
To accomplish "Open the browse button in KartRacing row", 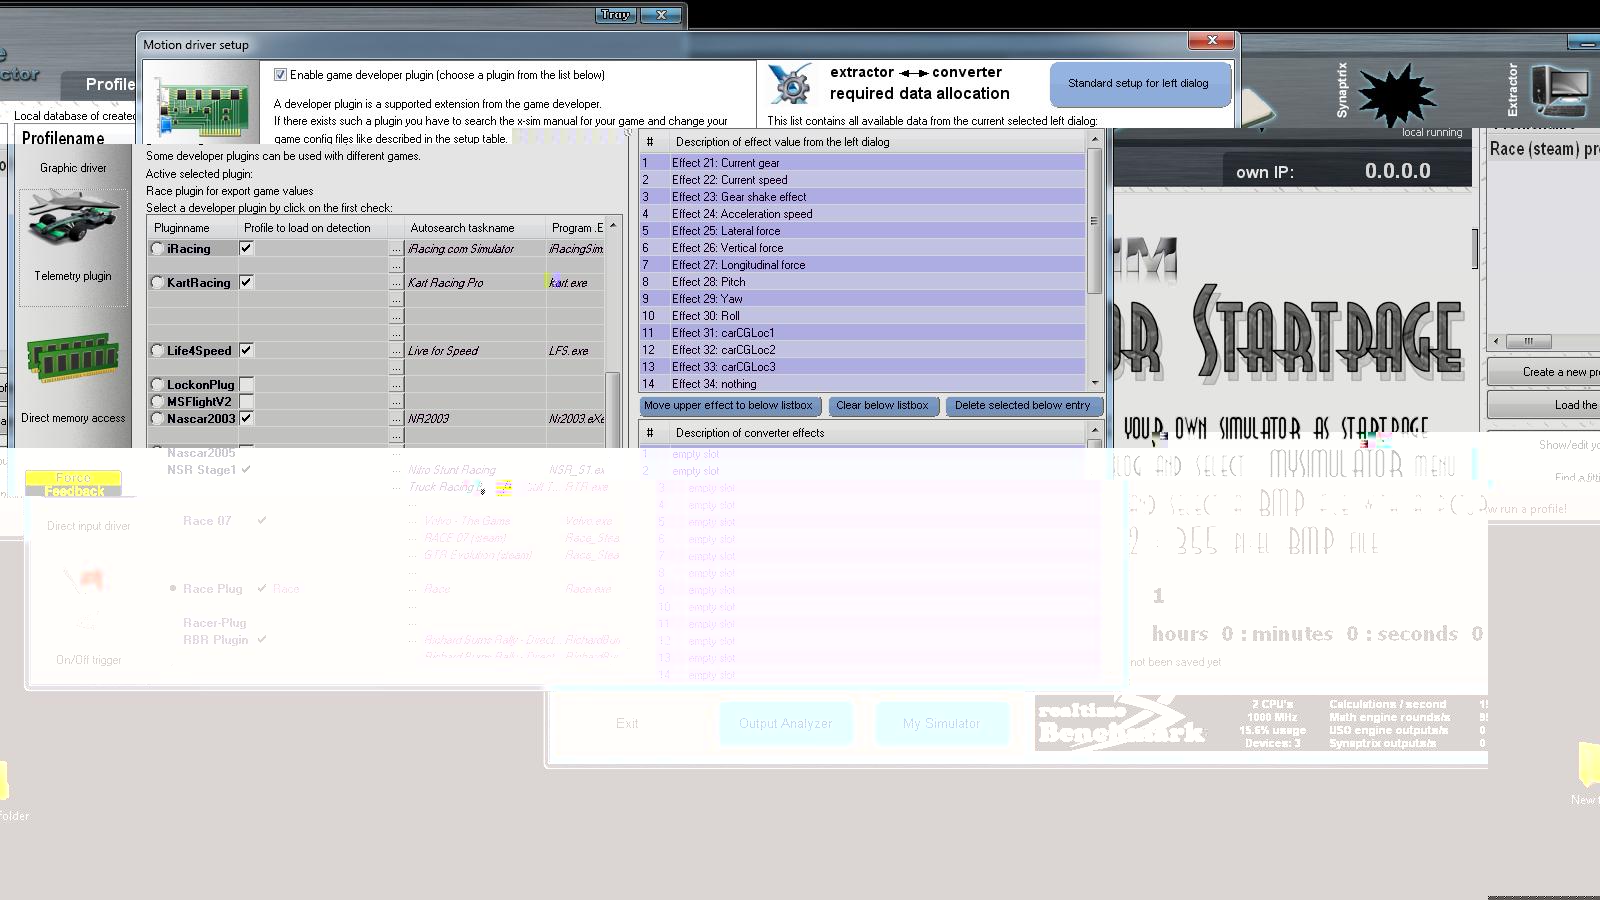I will (x=396, y=283).
